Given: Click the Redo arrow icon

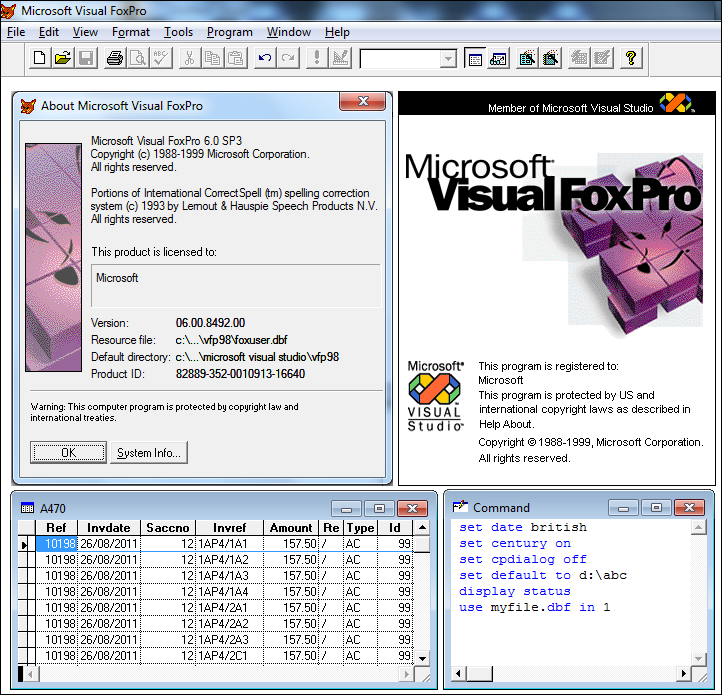Looking at the screenshot, I should pyautogui.click(x=288, y=58).
